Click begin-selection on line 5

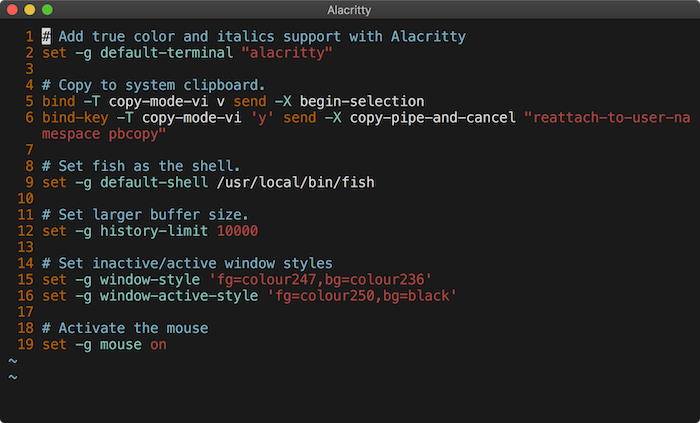(362, 101)
